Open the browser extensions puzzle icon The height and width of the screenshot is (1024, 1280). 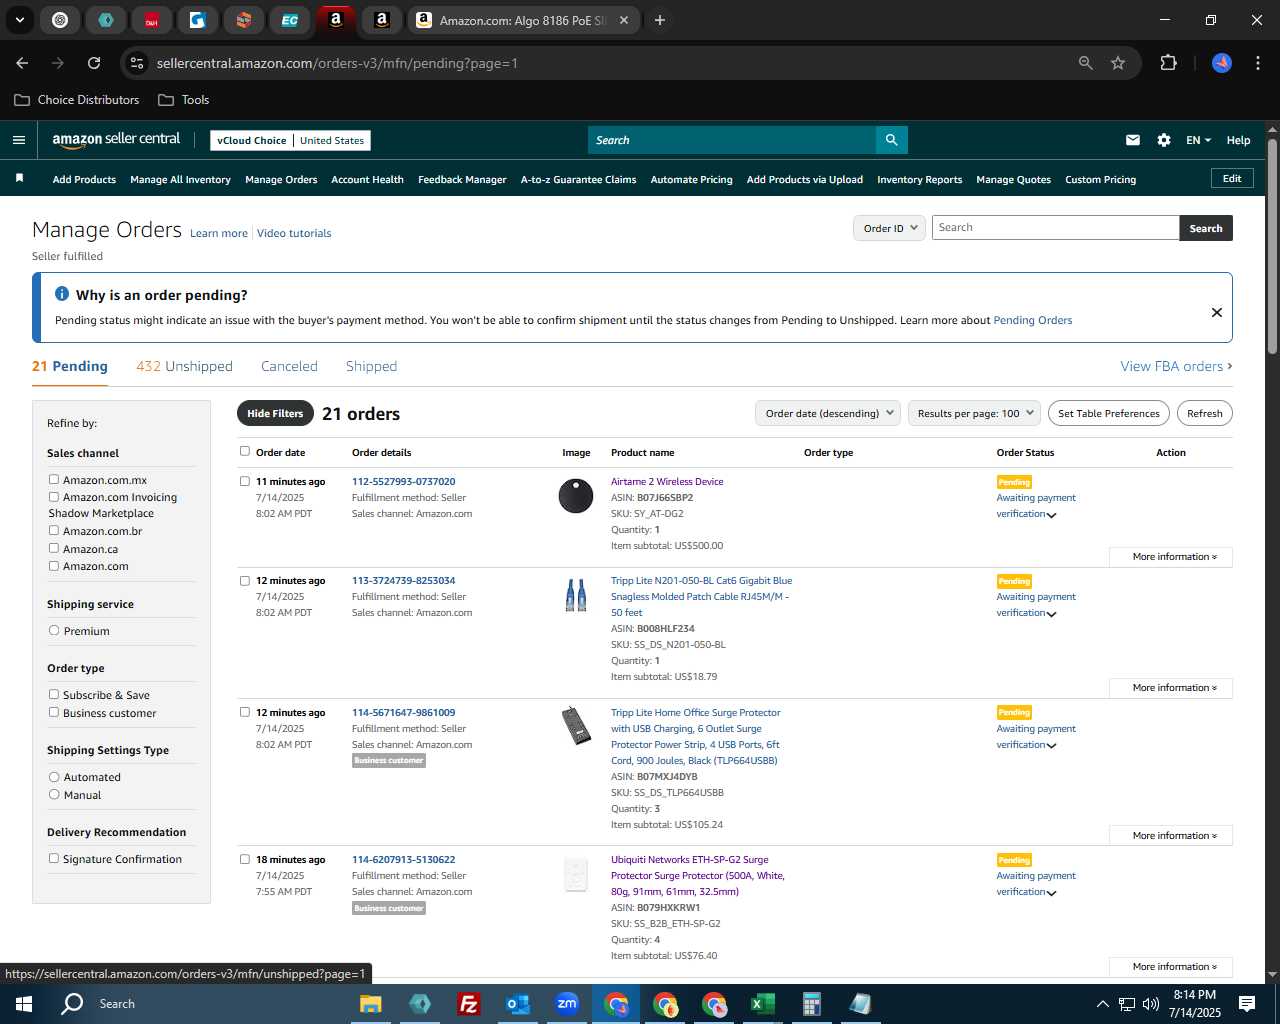(x=1168, y=63)
